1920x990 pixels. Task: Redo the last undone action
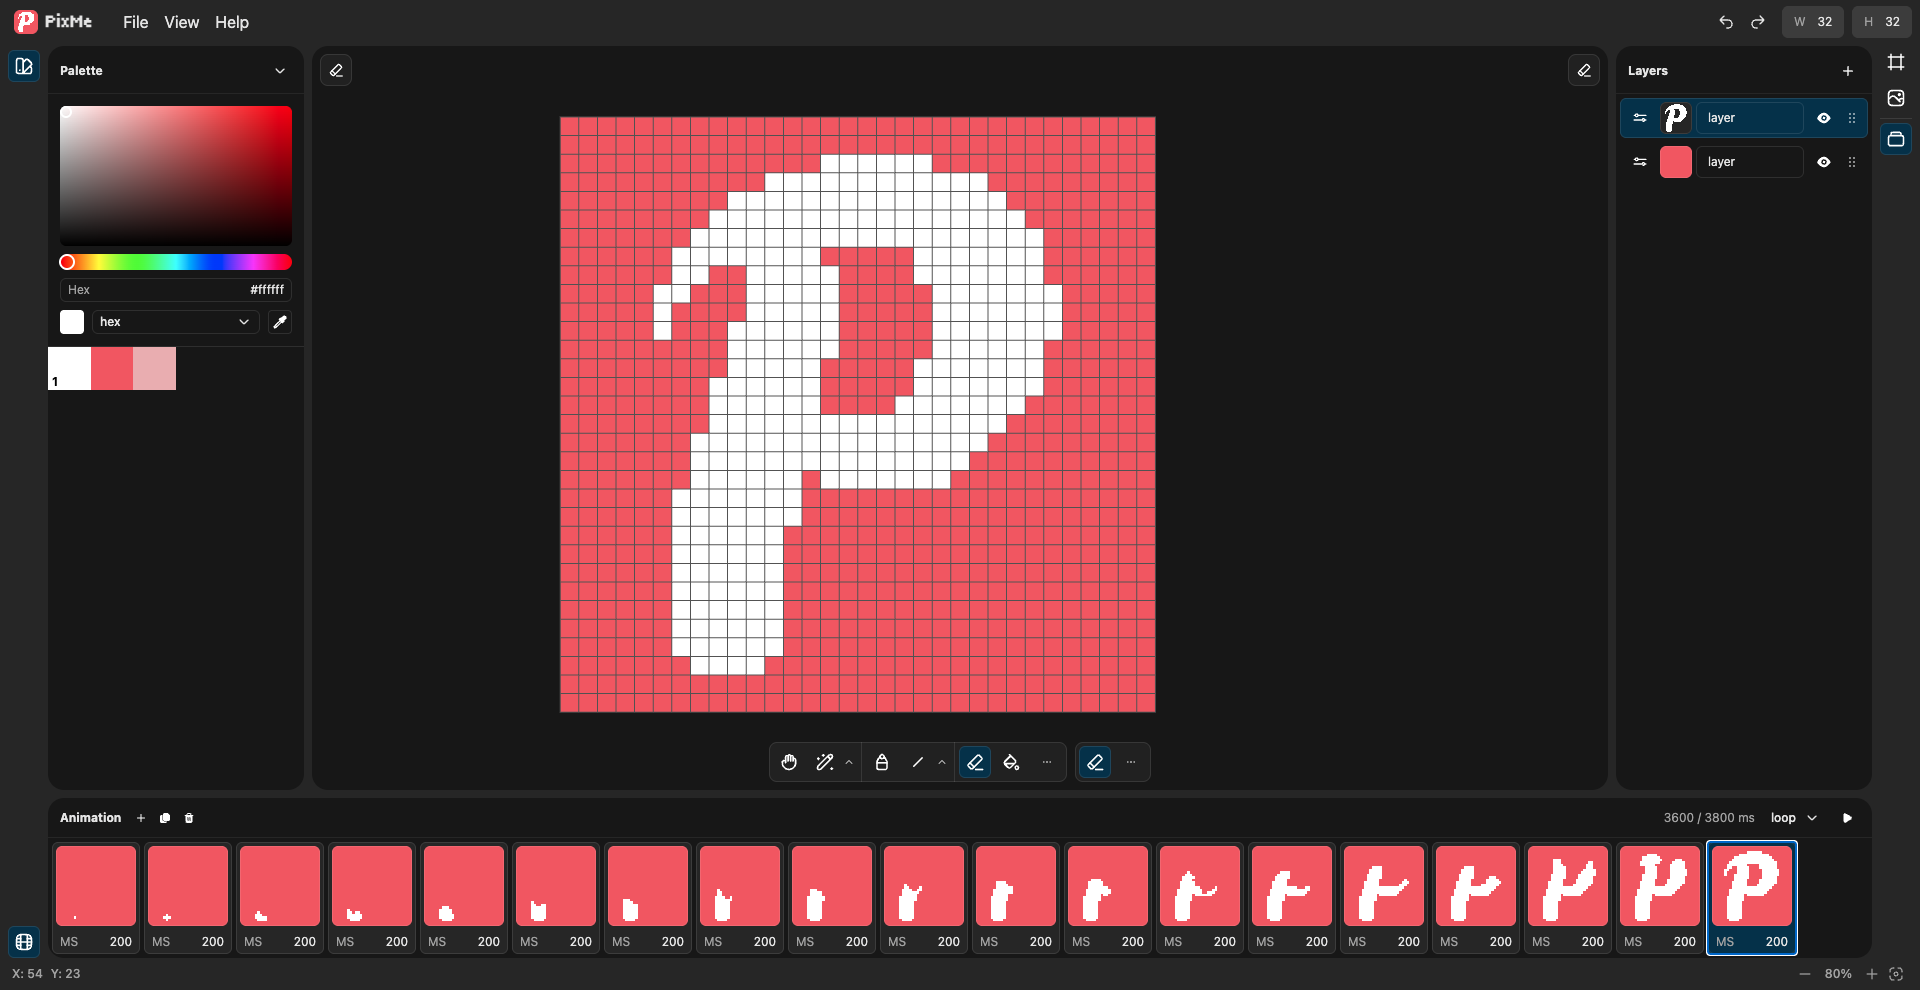[1758, 22]
